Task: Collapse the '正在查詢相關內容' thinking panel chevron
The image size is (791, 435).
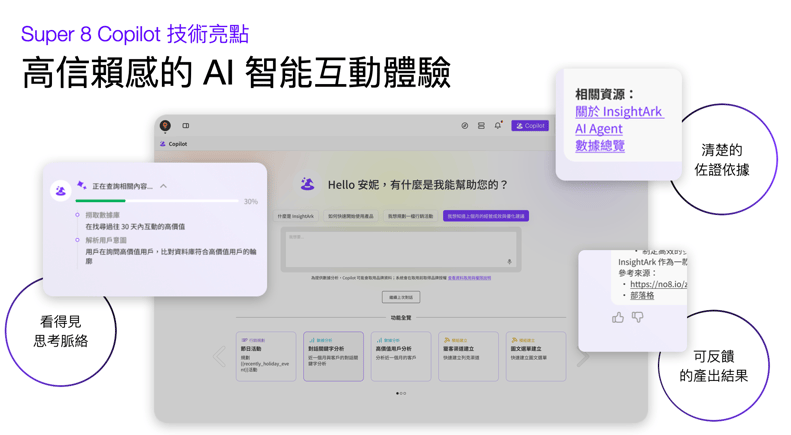Action: click(163, 186)
